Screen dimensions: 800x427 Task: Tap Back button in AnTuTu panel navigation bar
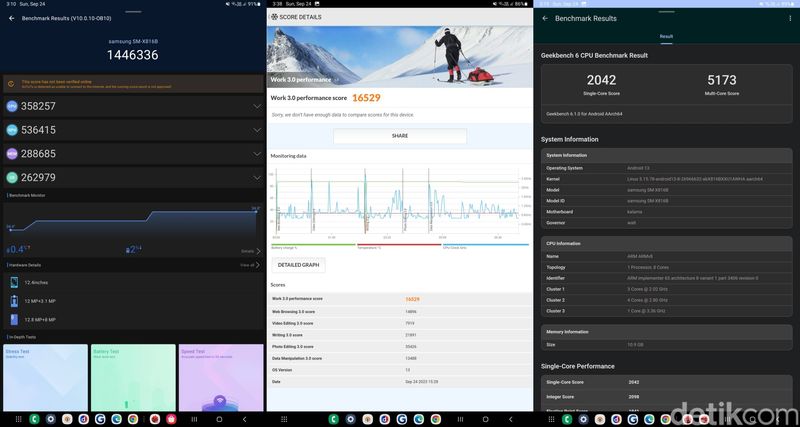[x=244, y=419]
